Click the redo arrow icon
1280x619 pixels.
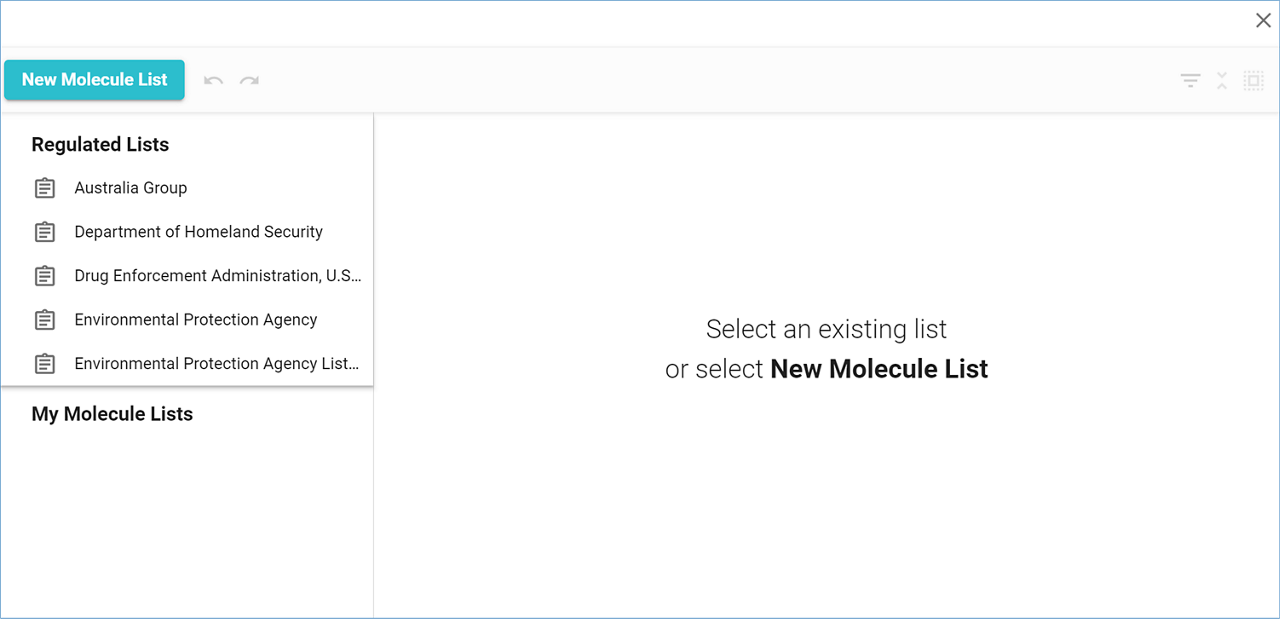[x=249, y=80]
